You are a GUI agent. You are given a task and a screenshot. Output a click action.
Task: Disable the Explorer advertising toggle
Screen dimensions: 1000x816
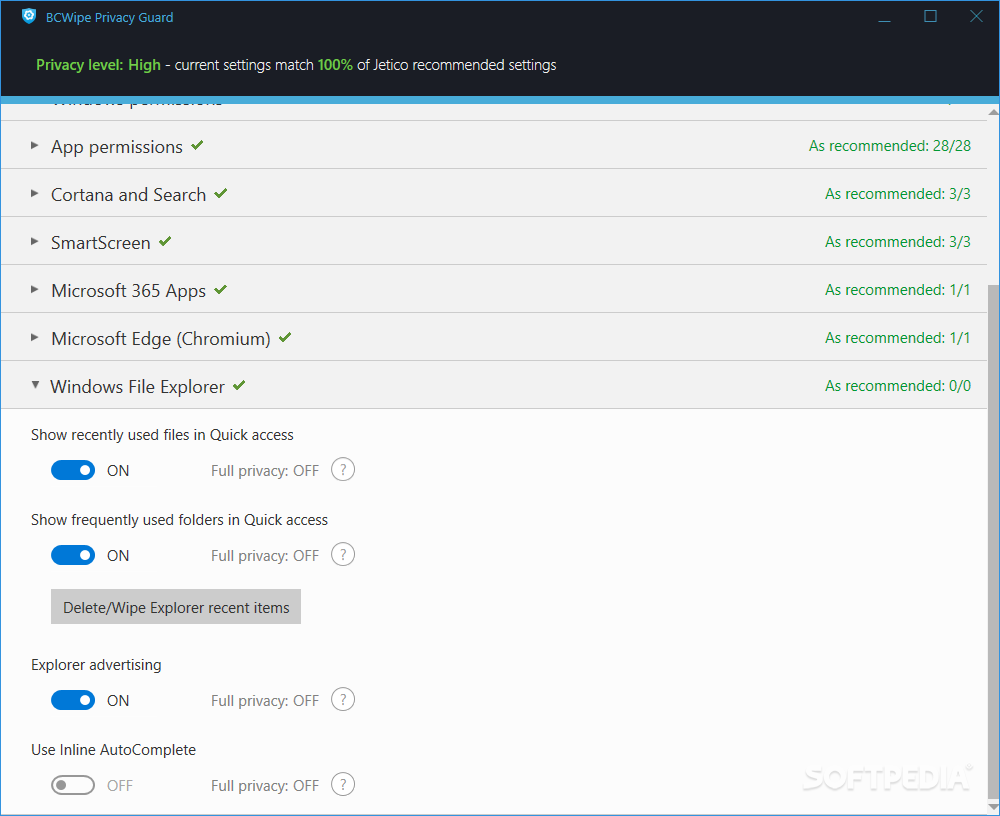click(x=73, y=700)
